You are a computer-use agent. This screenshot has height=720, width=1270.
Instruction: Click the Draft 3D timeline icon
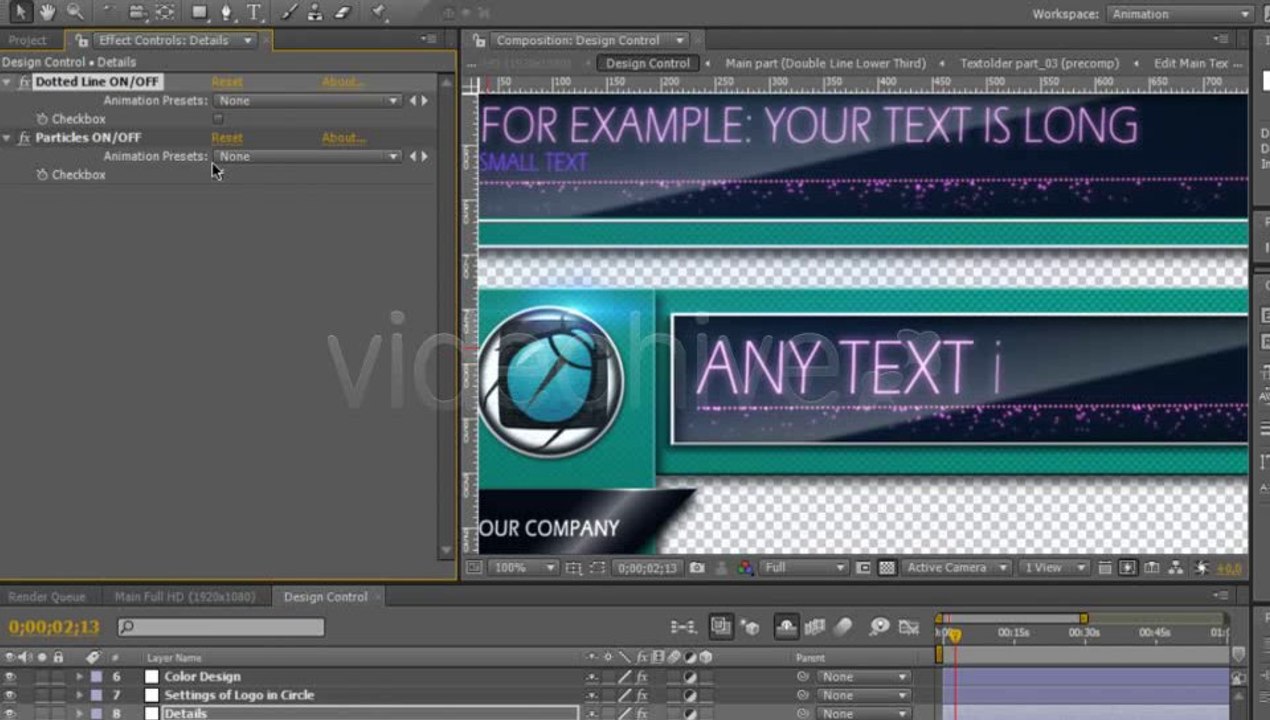click(751, 627)
